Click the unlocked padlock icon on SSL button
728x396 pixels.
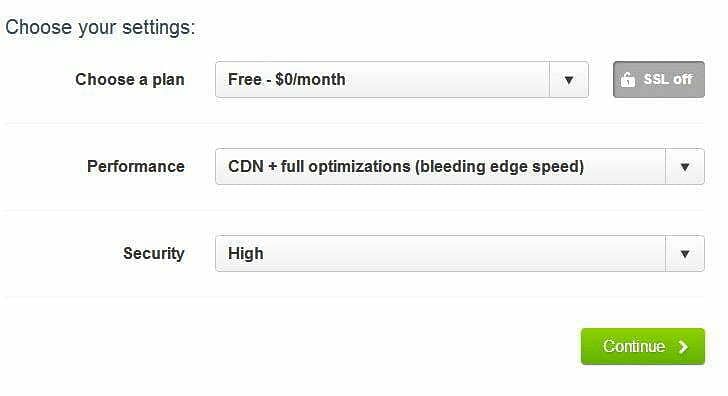point(628,79)
